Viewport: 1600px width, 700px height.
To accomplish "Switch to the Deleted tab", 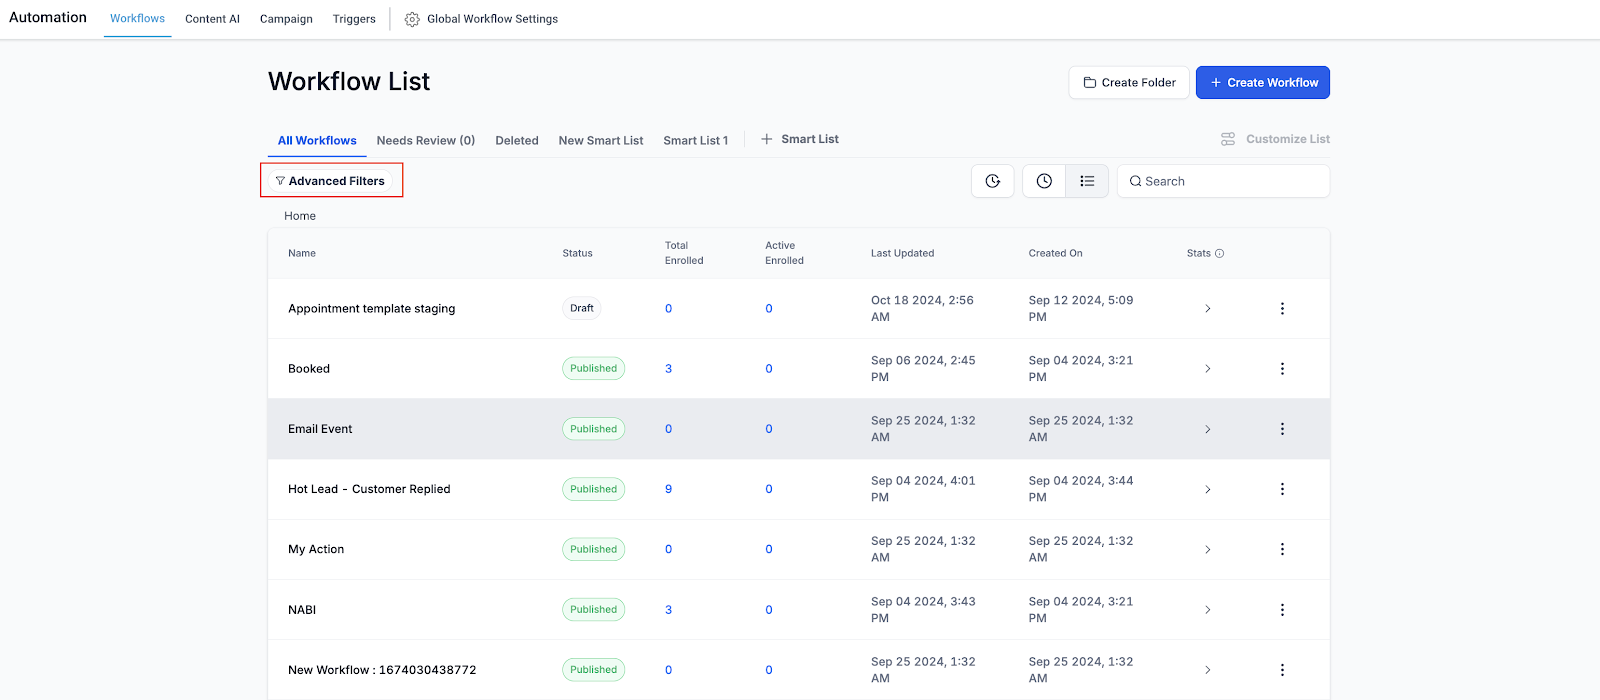I will [517, 141].
